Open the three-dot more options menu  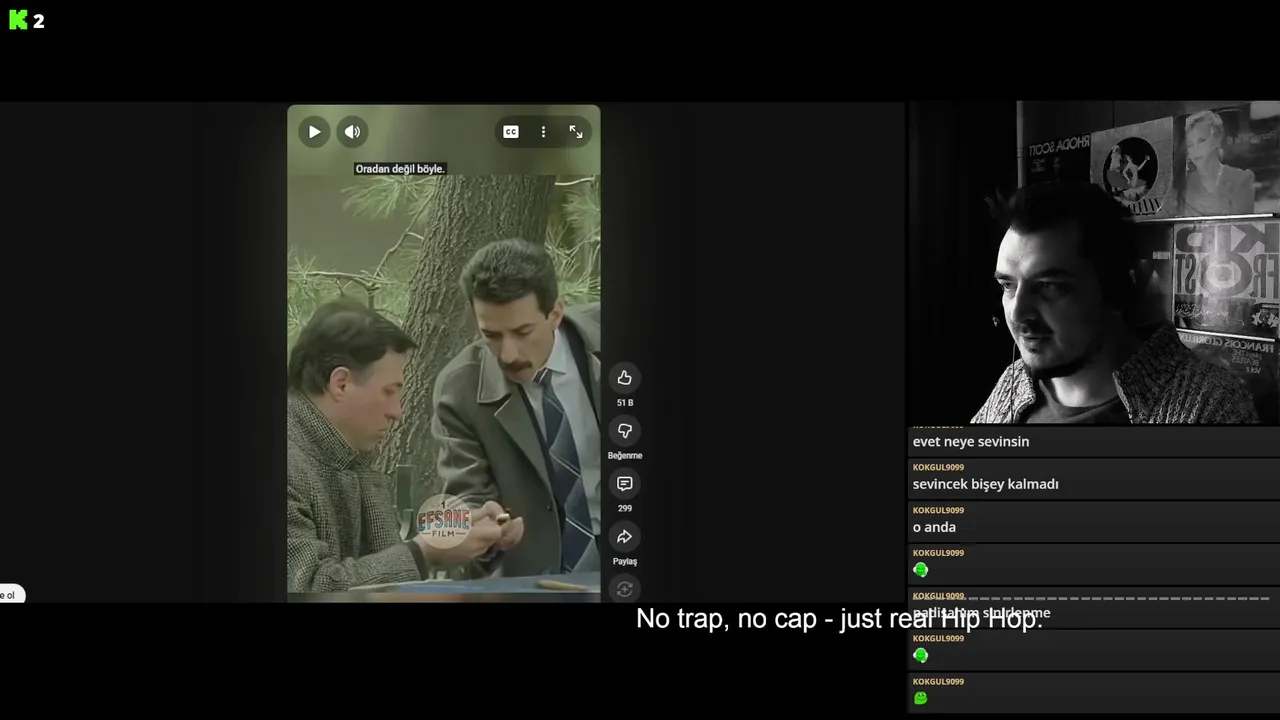(x=543, y=132)
